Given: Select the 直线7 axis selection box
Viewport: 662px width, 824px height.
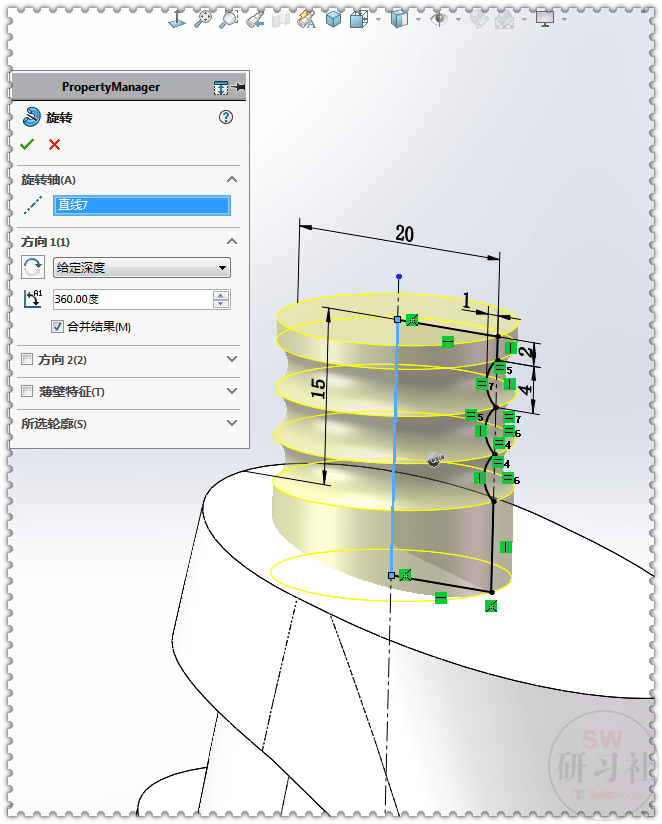Looking at the screenshot, I should coord(141,205).
